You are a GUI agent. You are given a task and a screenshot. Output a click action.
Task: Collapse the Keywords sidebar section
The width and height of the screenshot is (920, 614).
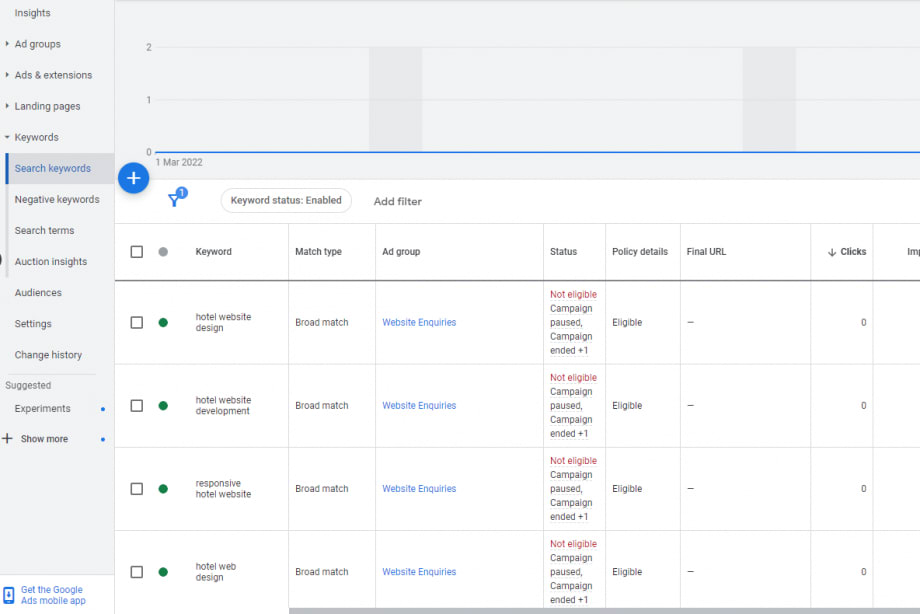8,138
